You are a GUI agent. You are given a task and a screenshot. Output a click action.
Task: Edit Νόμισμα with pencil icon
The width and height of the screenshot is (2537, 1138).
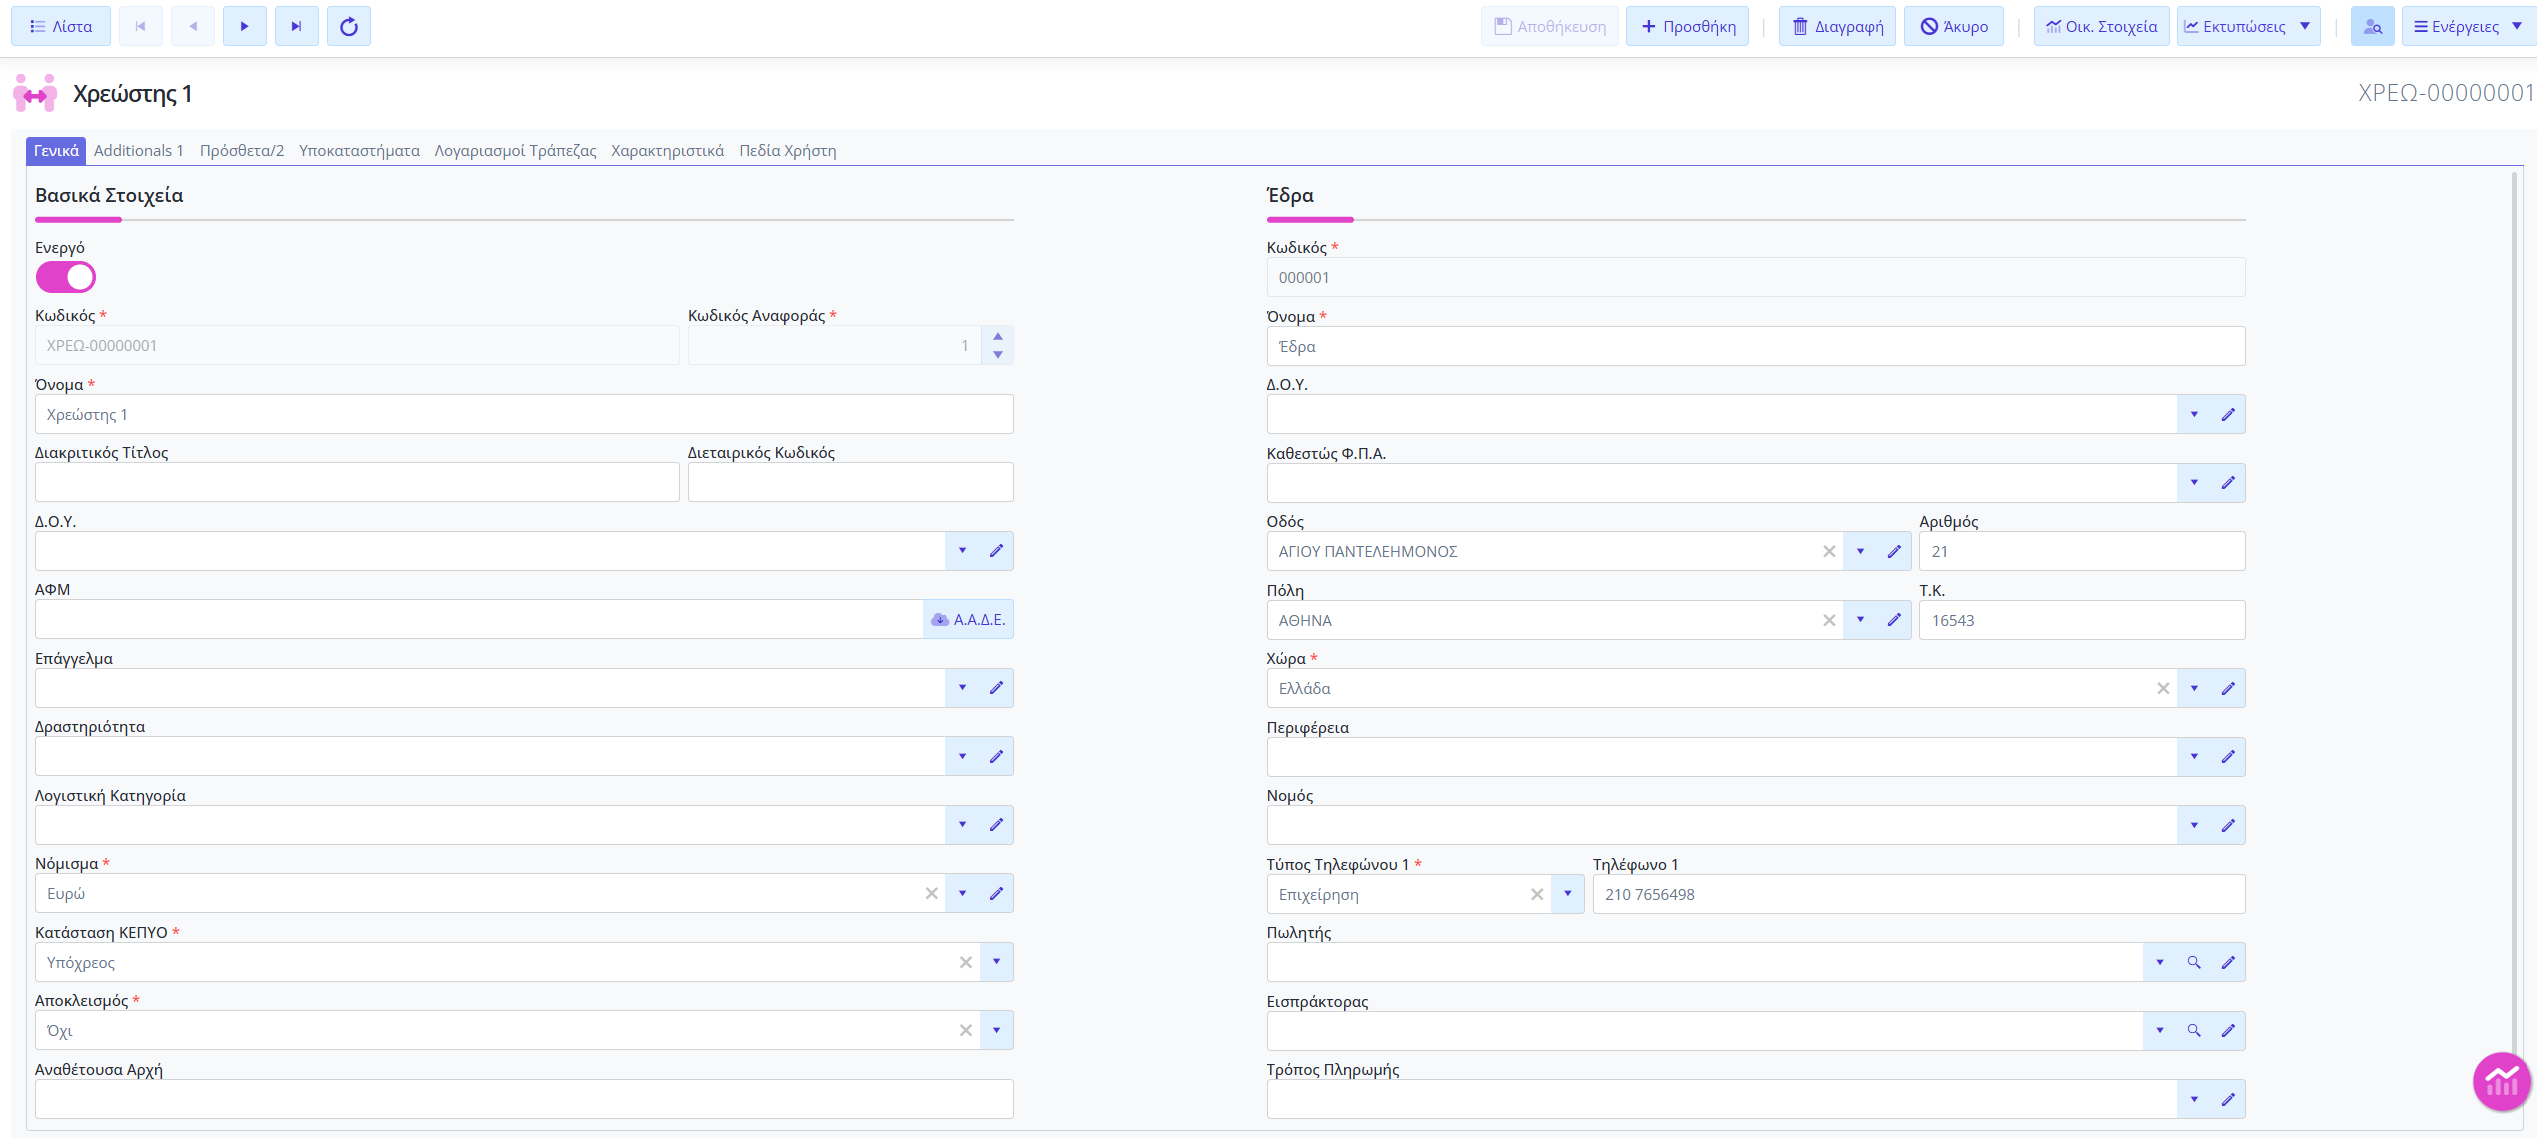tap(996, 893)
